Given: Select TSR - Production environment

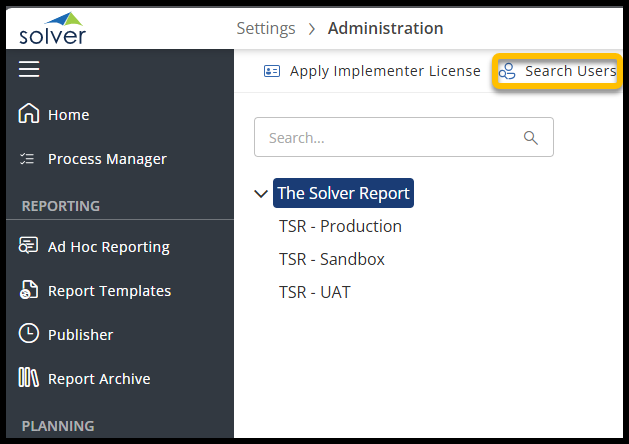Looking at the screenshot, I should coord(340,226).
